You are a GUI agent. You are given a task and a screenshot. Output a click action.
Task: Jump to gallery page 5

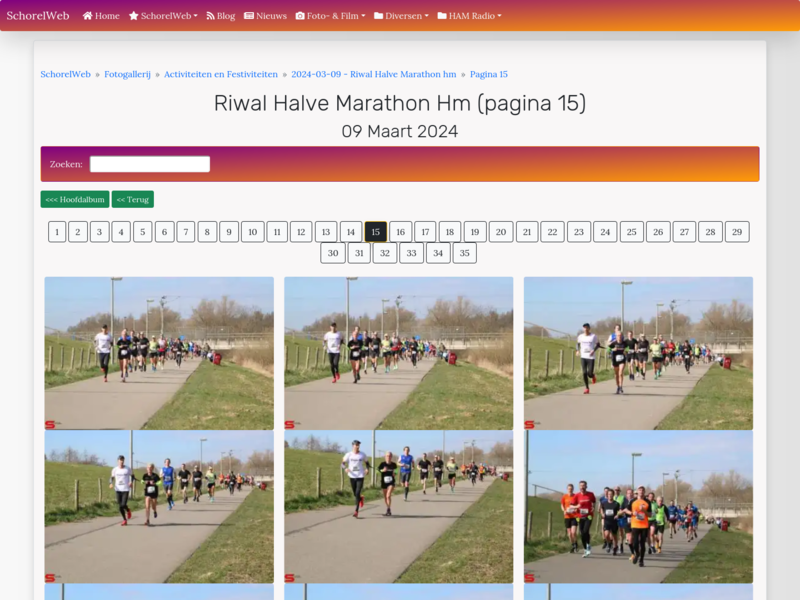tap(143, 232)
